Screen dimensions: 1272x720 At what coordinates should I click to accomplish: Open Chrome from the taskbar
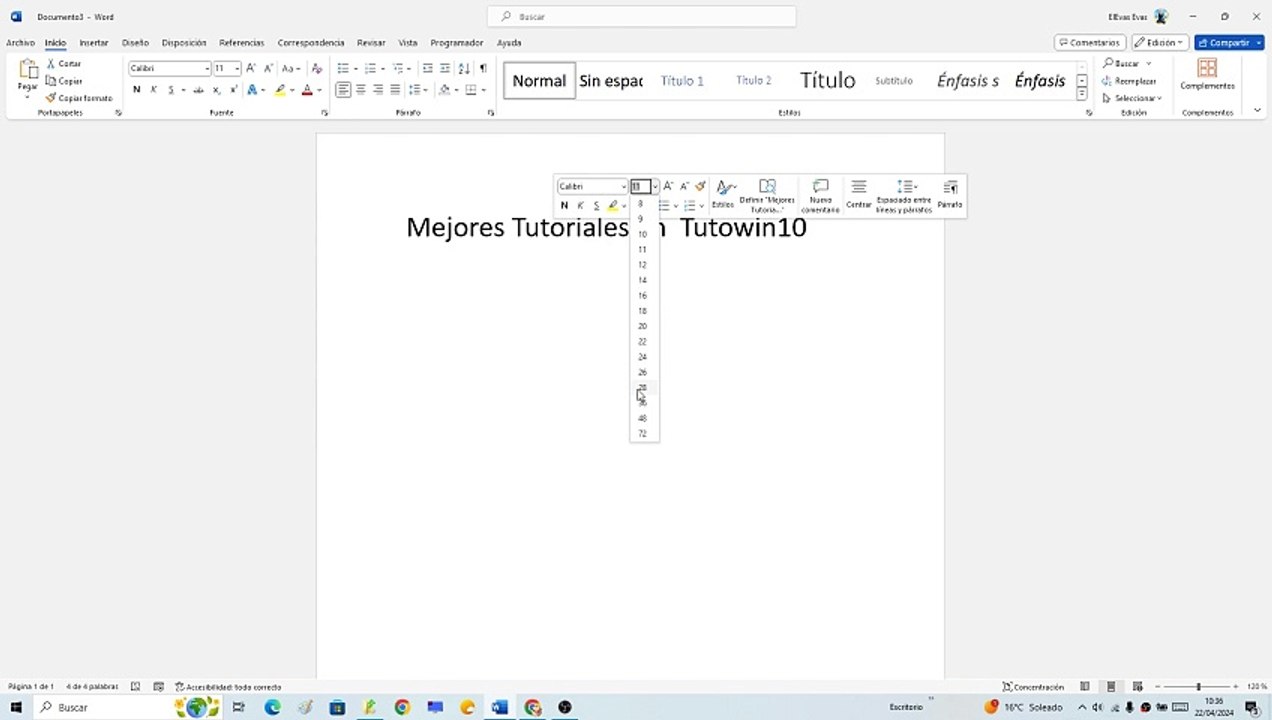click(x=402, y=707)
